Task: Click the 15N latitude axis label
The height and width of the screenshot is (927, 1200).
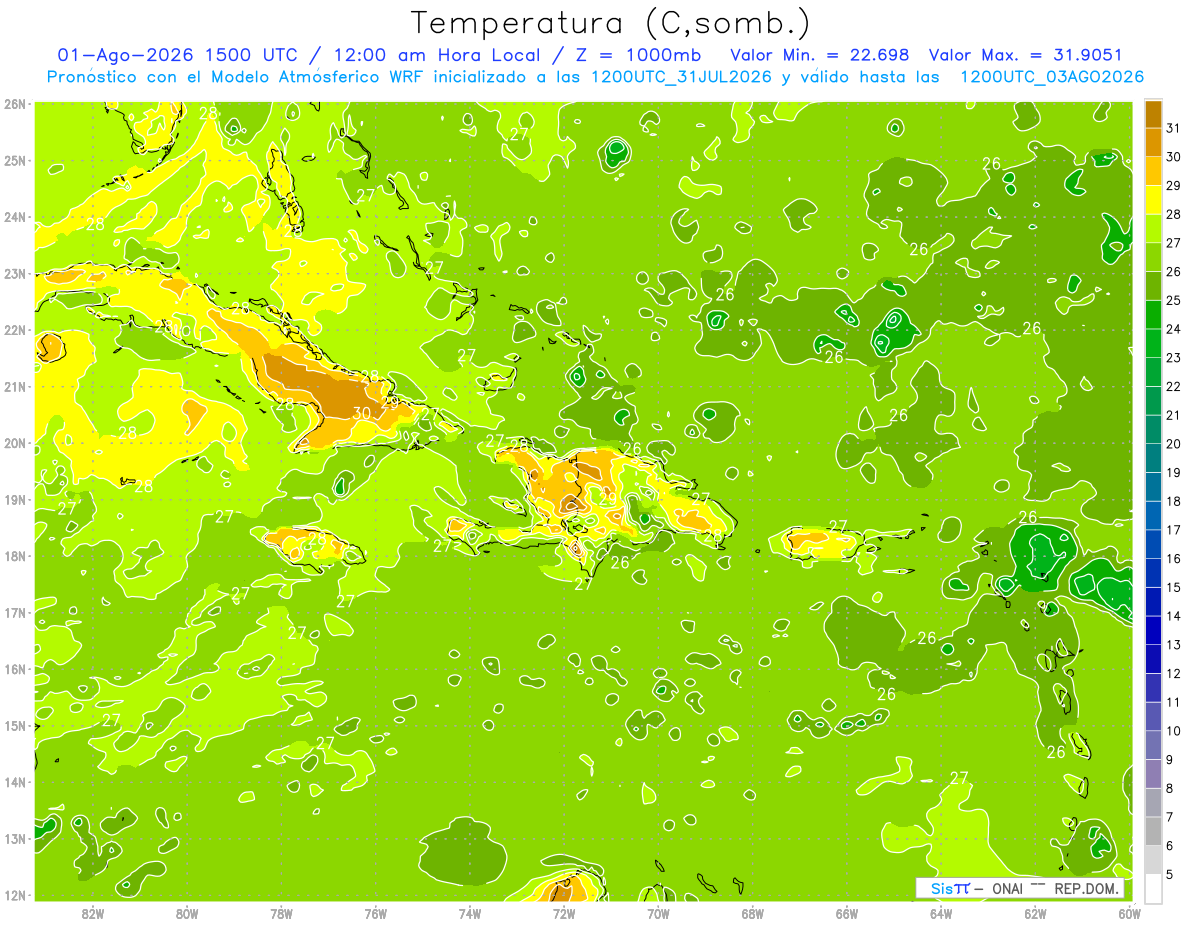Action: click(15, 725)
